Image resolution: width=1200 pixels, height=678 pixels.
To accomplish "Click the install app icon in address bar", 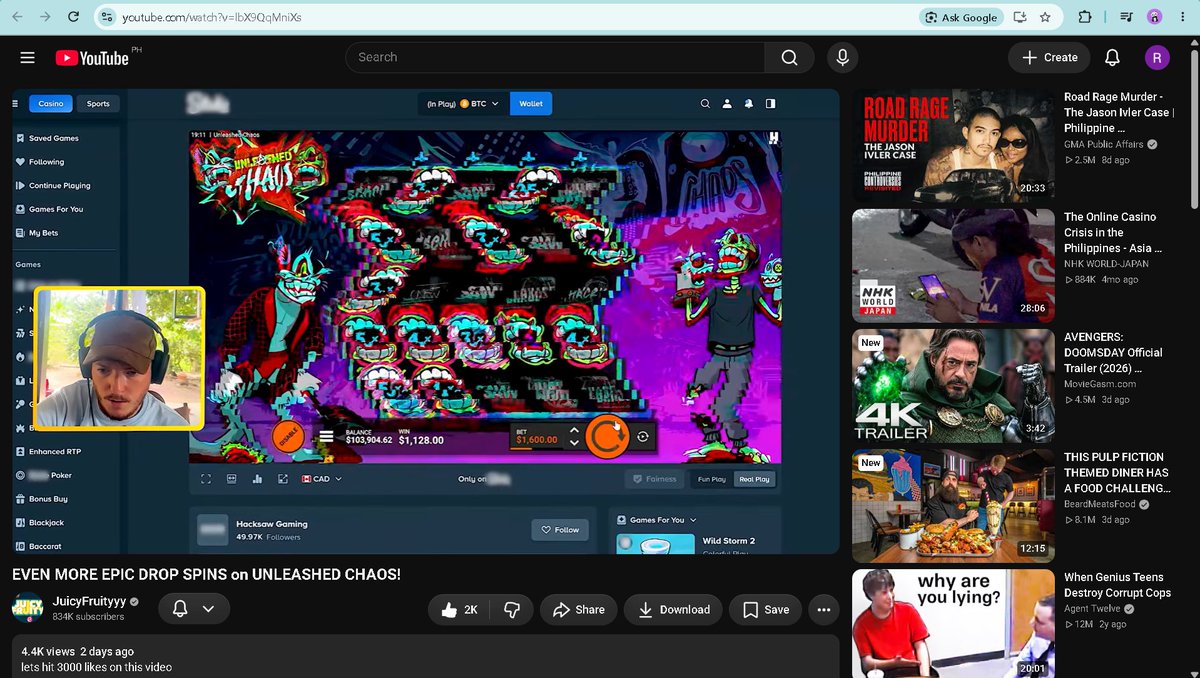I will pyautogui.click(x=1020, y=17).
